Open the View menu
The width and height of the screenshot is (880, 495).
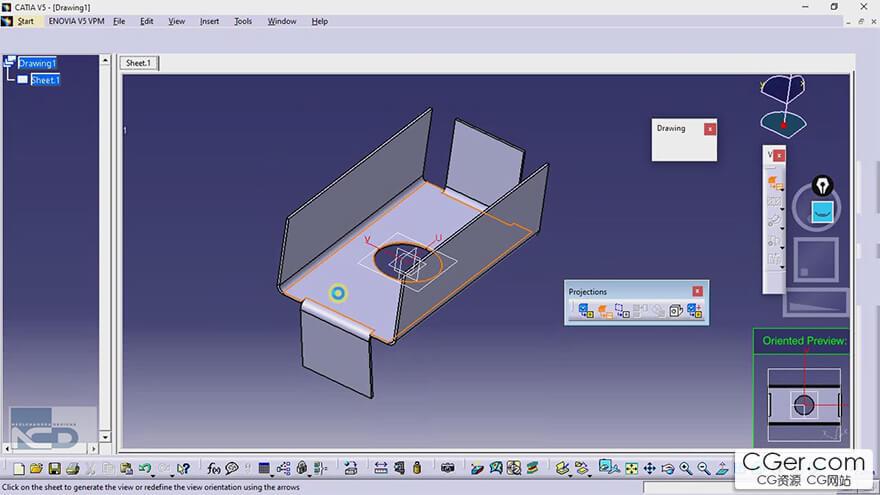[x=176, y=21]
